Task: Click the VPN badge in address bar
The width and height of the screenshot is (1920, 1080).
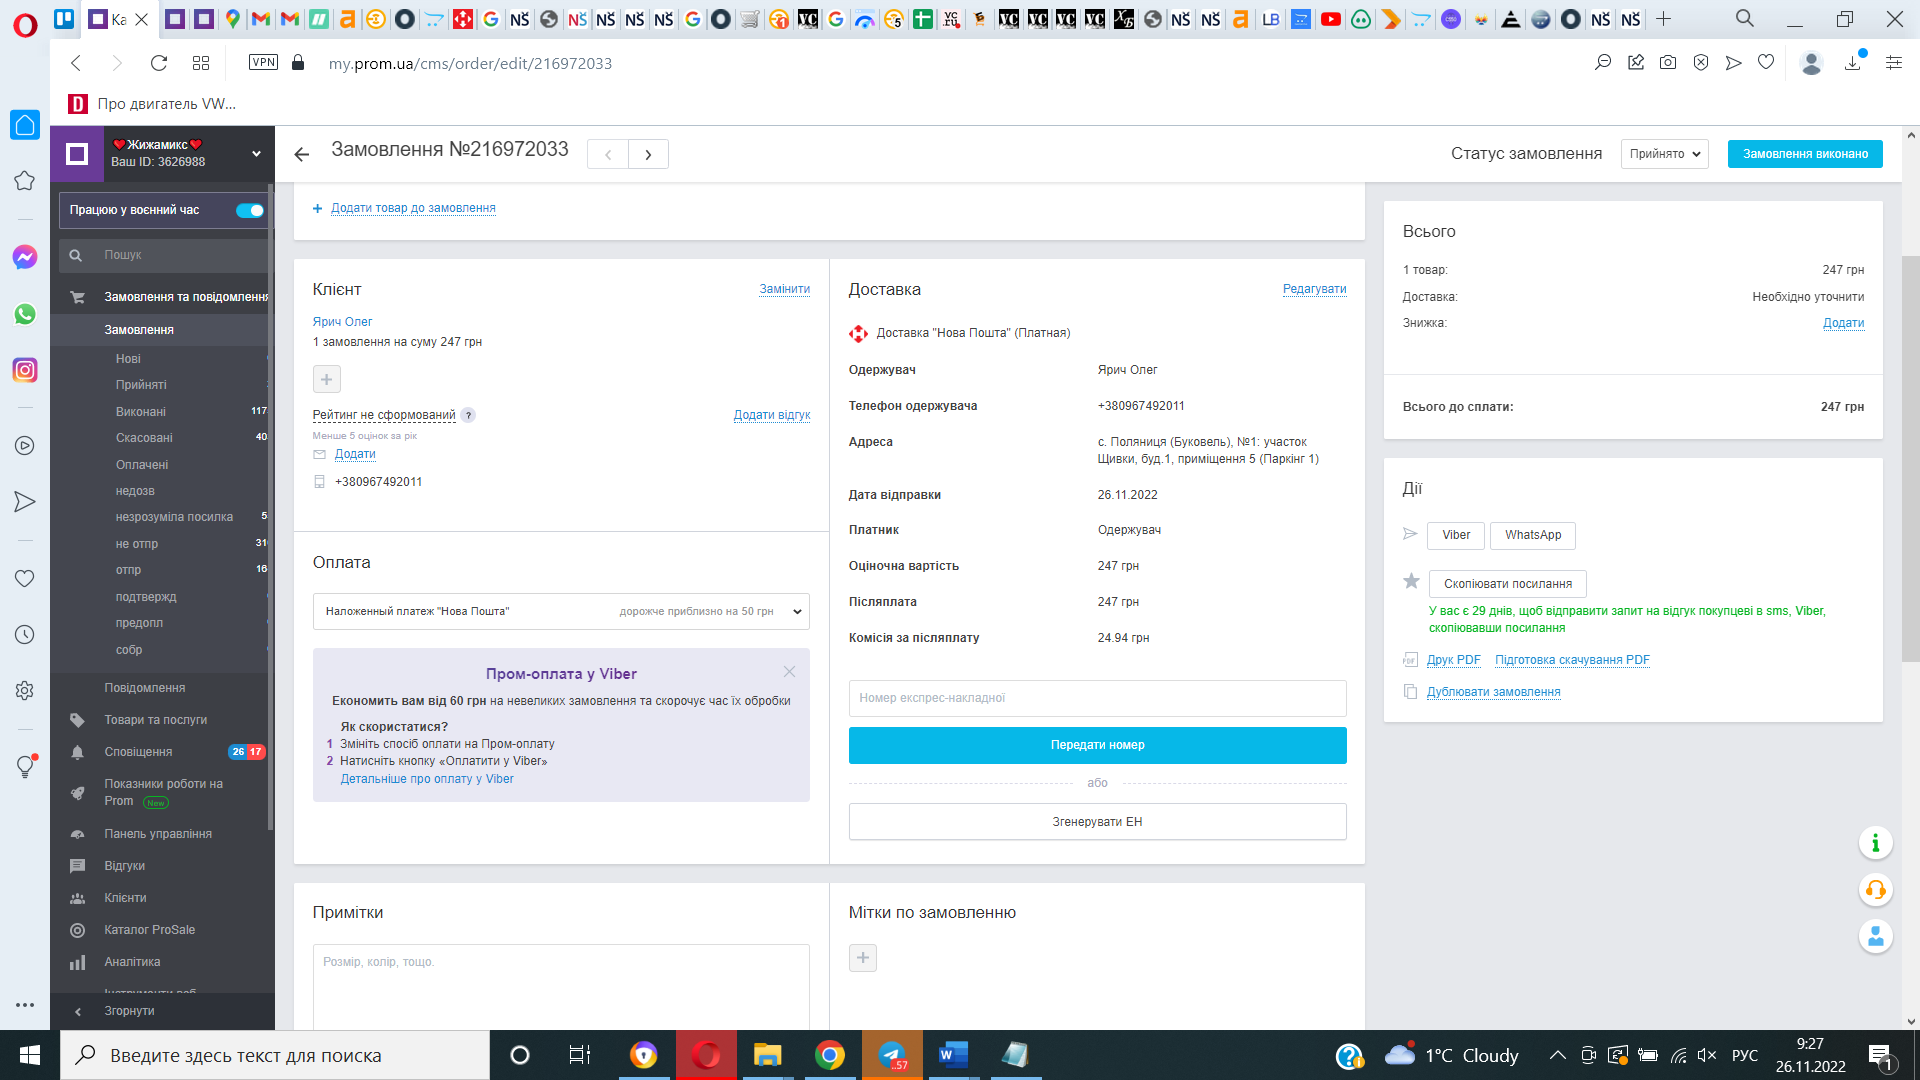Action: point(263,62)
